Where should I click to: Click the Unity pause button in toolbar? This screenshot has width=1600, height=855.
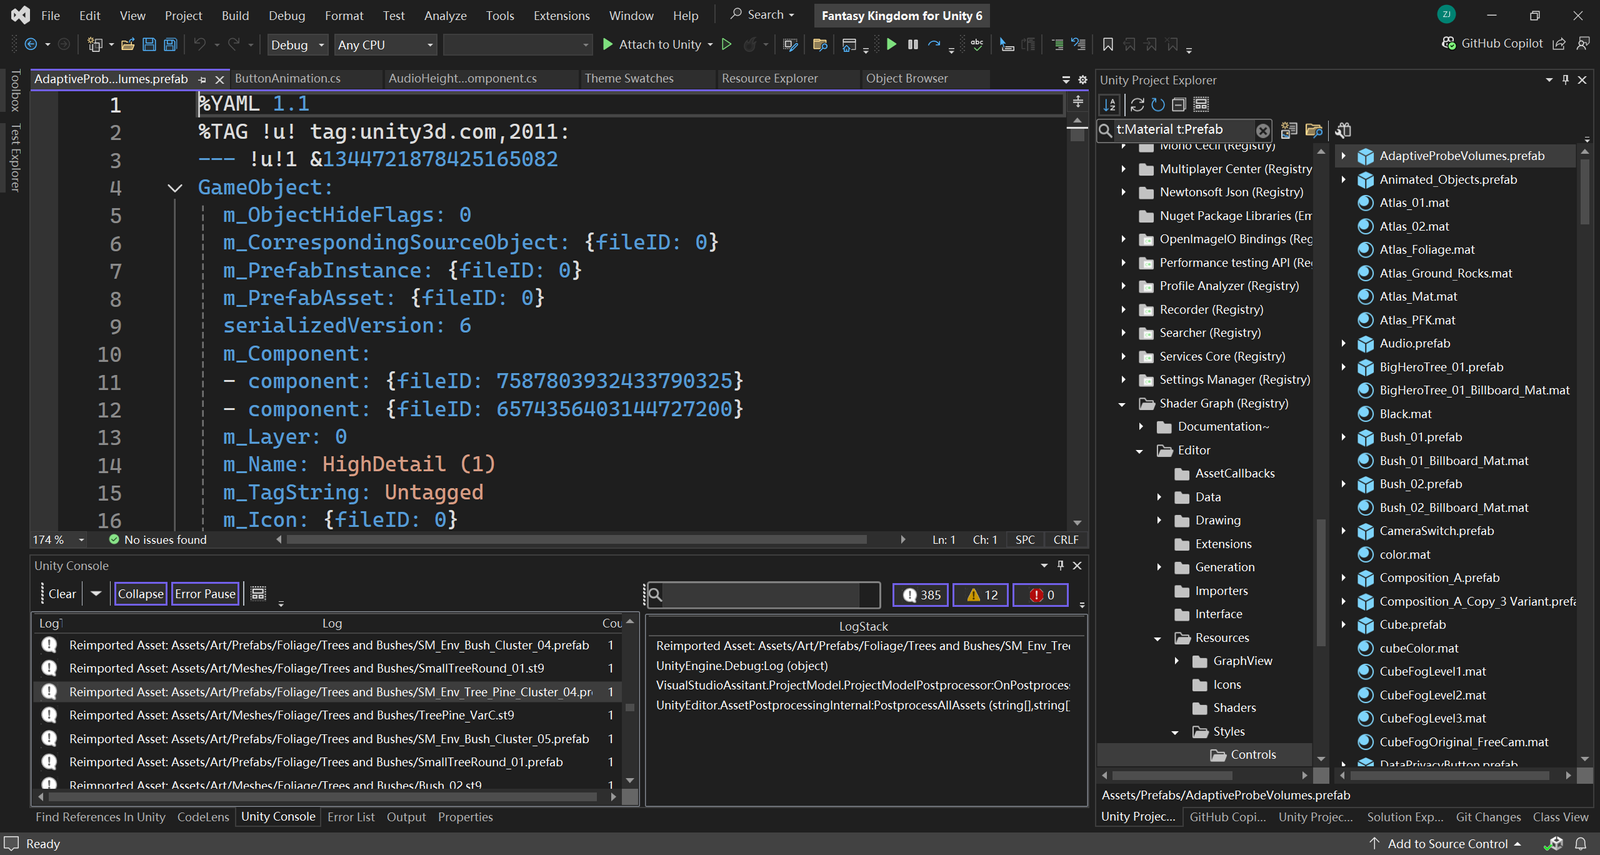pyautogui.click(x=912, y=44)
